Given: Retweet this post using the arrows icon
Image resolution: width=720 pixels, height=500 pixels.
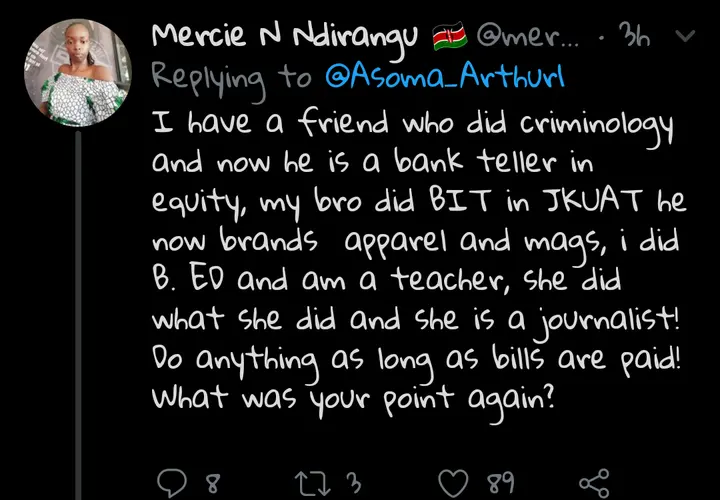Looking at the screenshot, I should pos(313,483).
